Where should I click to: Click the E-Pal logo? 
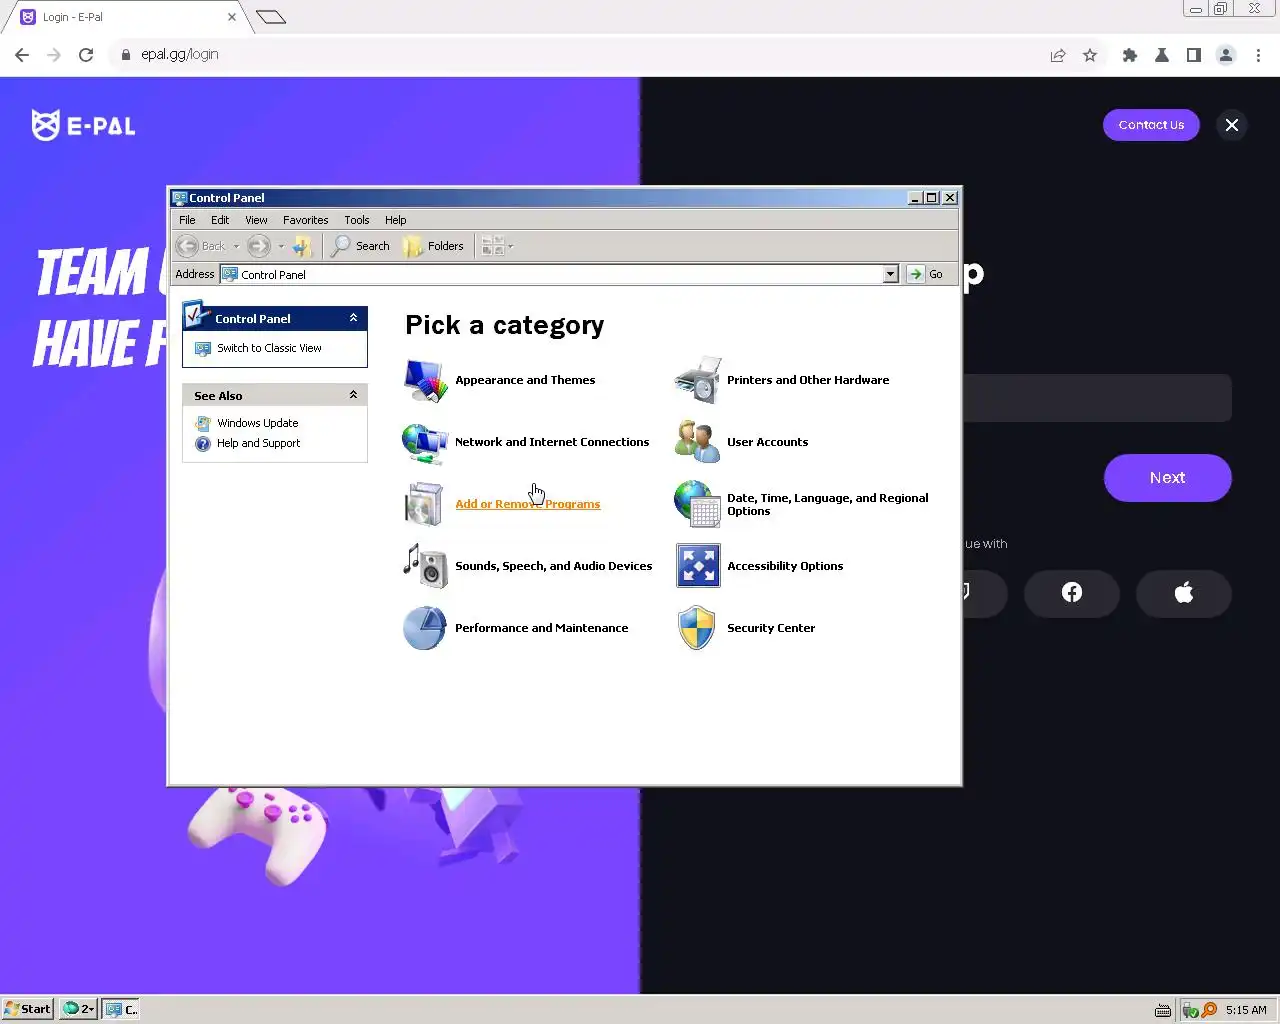click(x=84, y=125)
